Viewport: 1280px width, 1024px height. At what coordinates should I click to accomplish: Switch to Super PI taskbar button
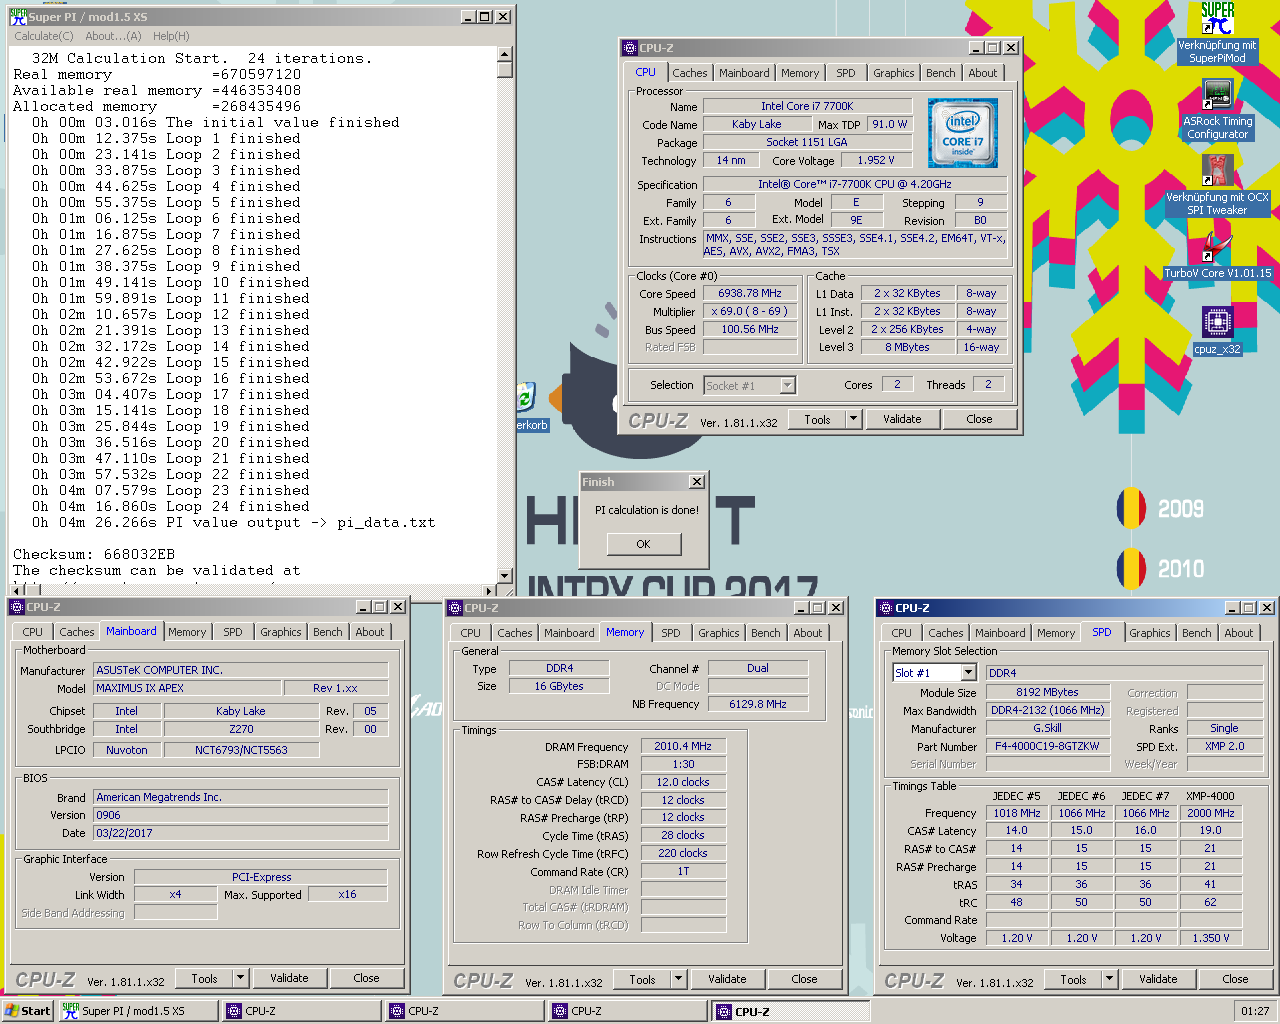tap(137, 1011)
